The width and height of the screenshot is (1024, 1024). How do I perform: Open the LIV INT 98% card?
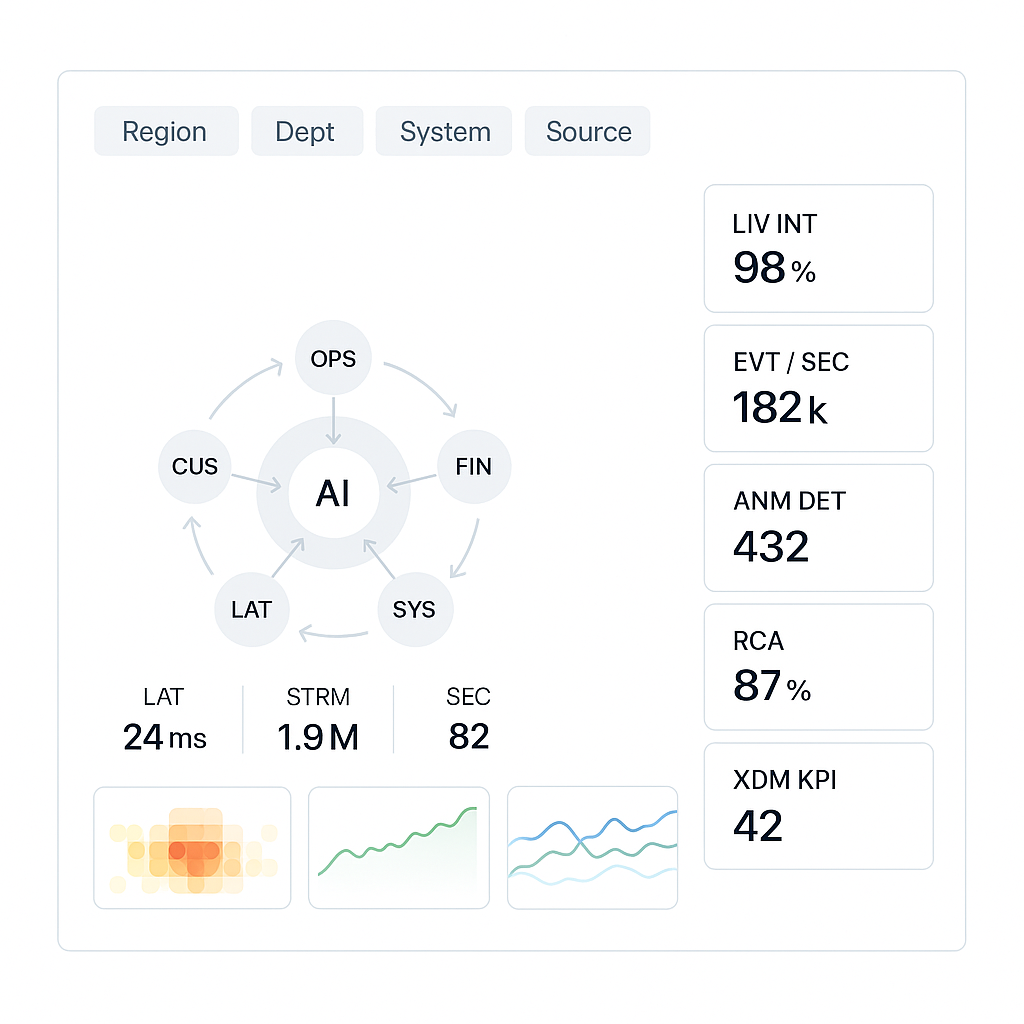pos(818,249)
